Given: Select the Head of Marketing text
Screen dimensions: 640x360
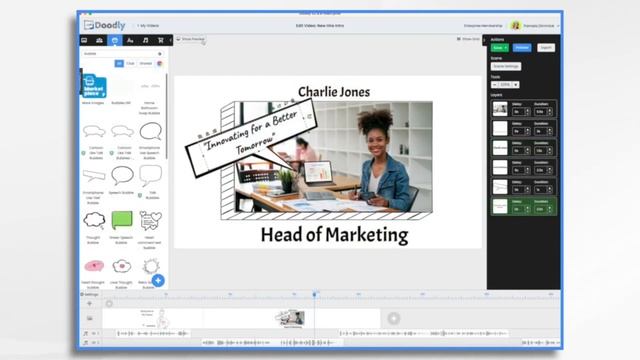Looking at the screenshot, I should [334, 235].
